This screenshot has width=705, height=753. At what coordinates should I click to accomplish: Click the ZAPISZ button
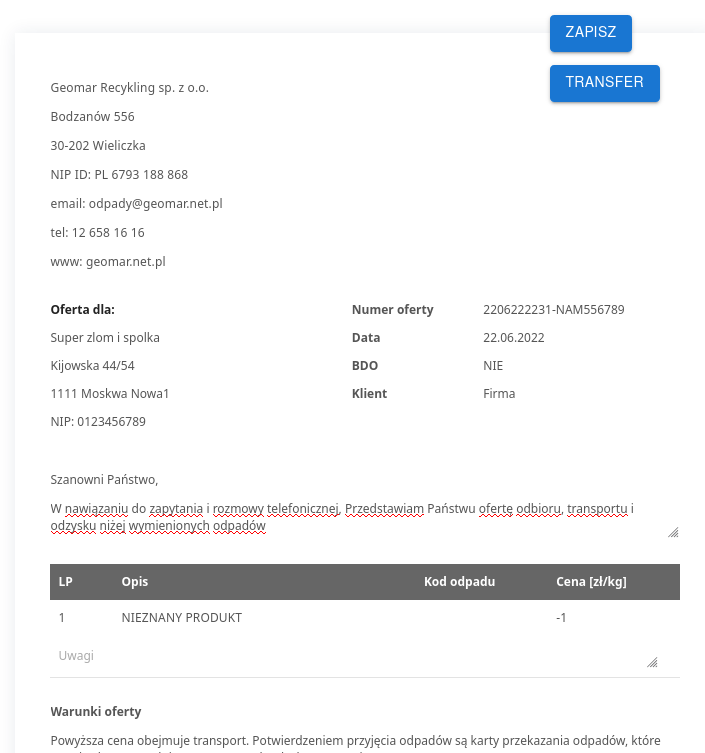[x=590, y=32]
